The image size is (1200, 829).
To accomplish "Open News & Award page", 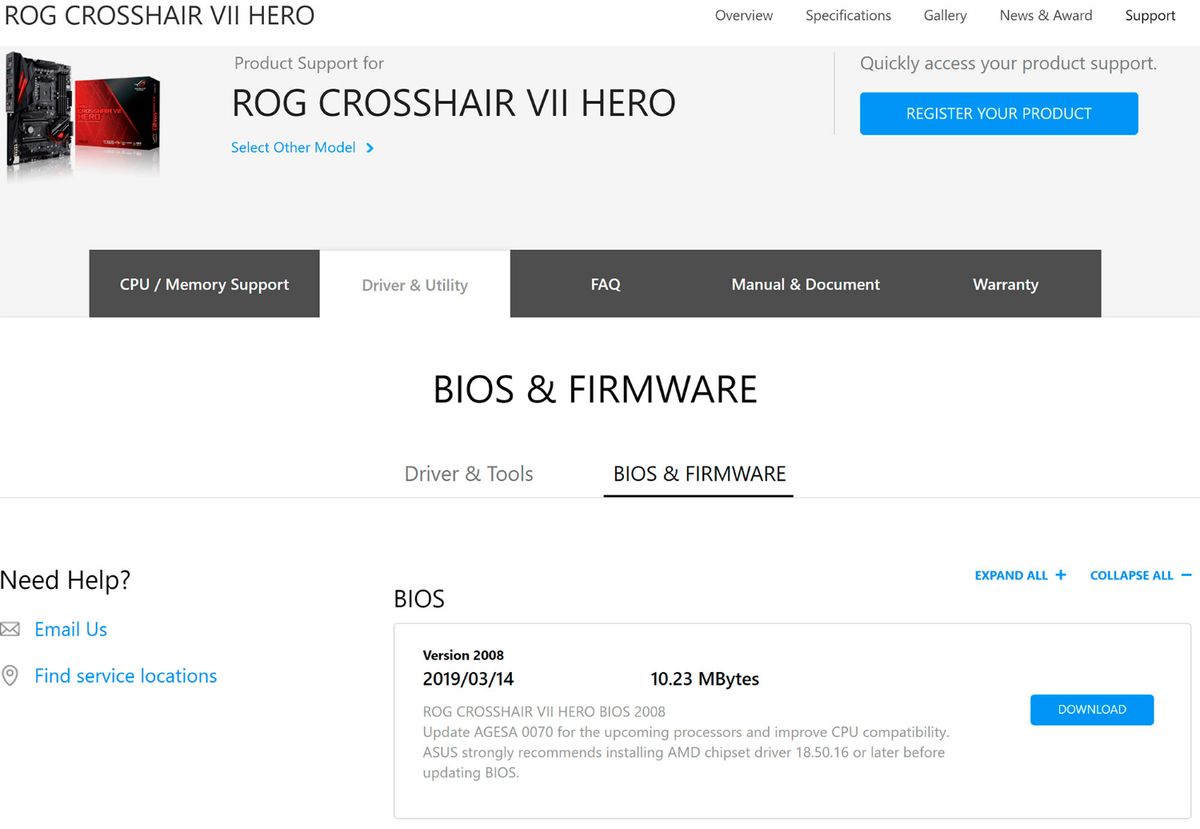I will (x=1046, y=15).
